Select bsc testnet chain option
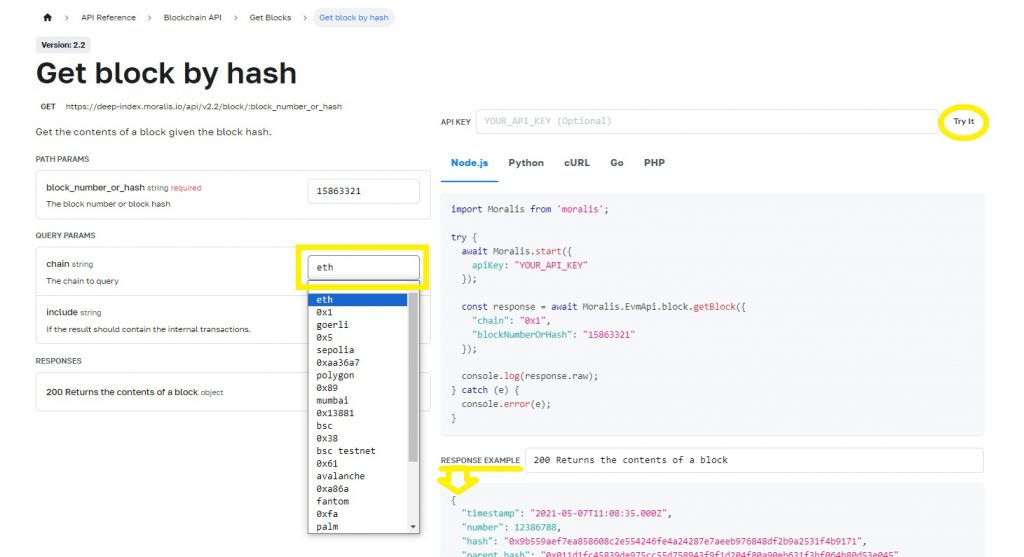 click(358, 451)
